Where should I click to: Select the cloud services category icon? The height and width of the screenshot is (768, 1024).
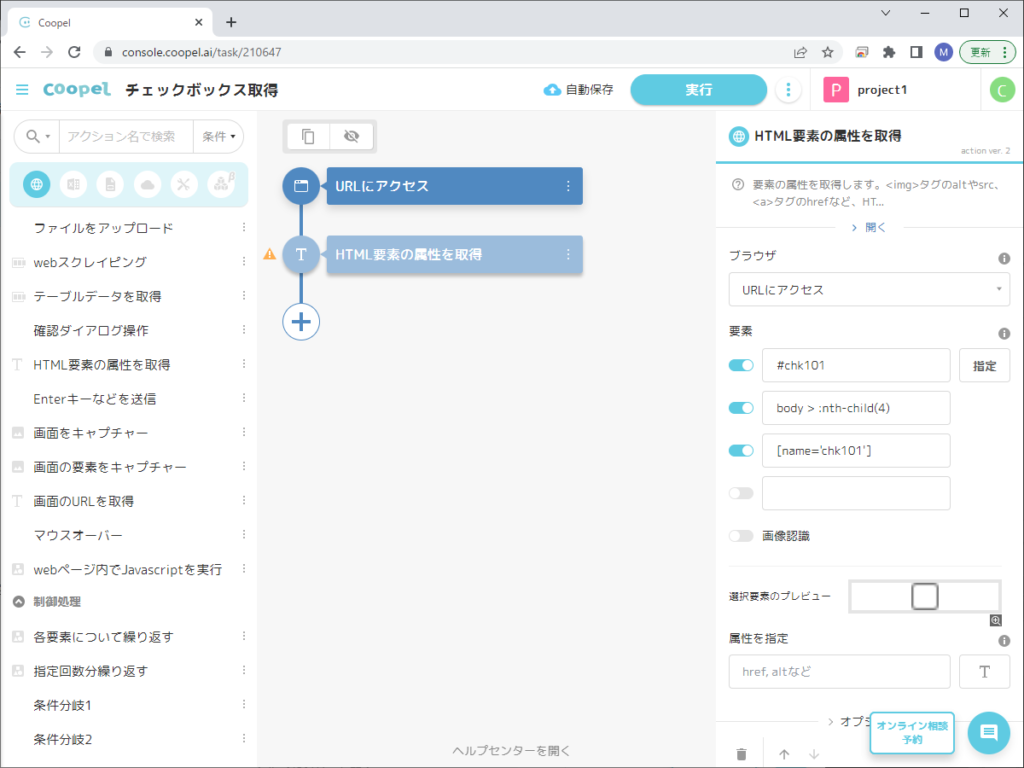tap(147, 185)
